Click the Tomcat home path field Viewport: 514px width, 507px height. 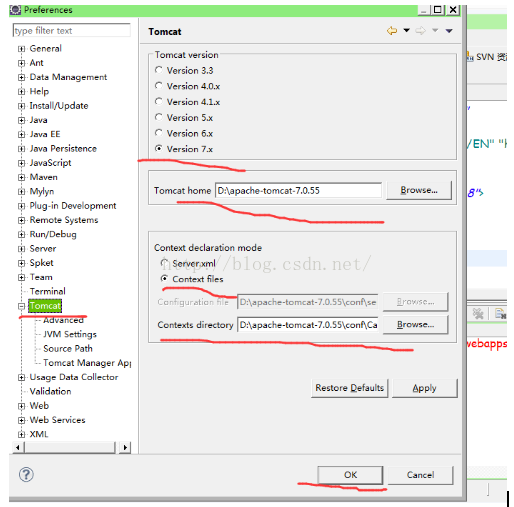[x=298, y=191]
